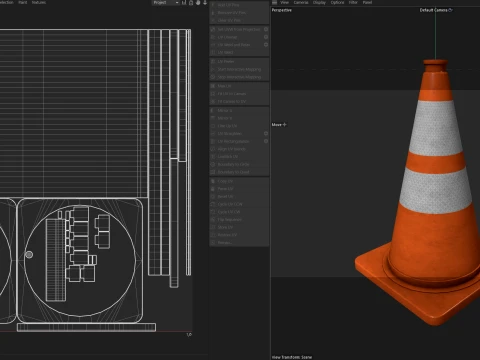480x360 pixels.
Task: Click the UV Straighten icon
Action: click(213, 134)
